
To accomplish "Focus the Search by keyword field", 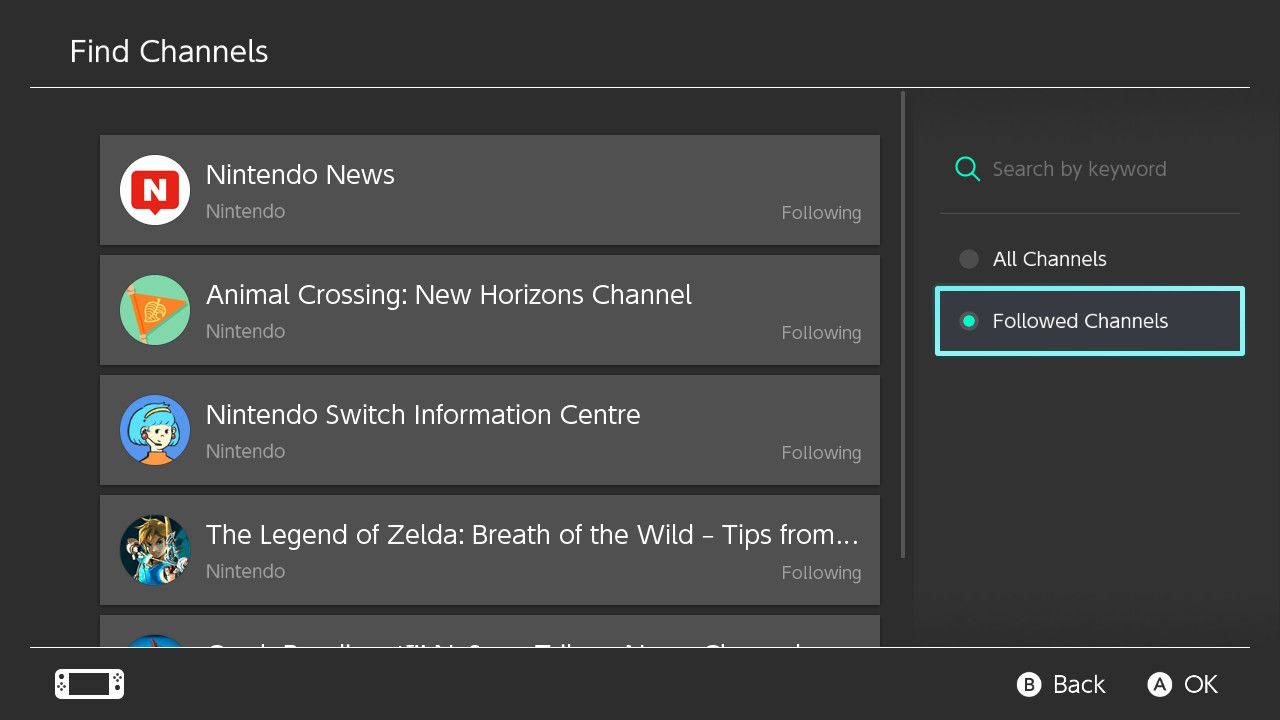I will tap(1090, 169).
